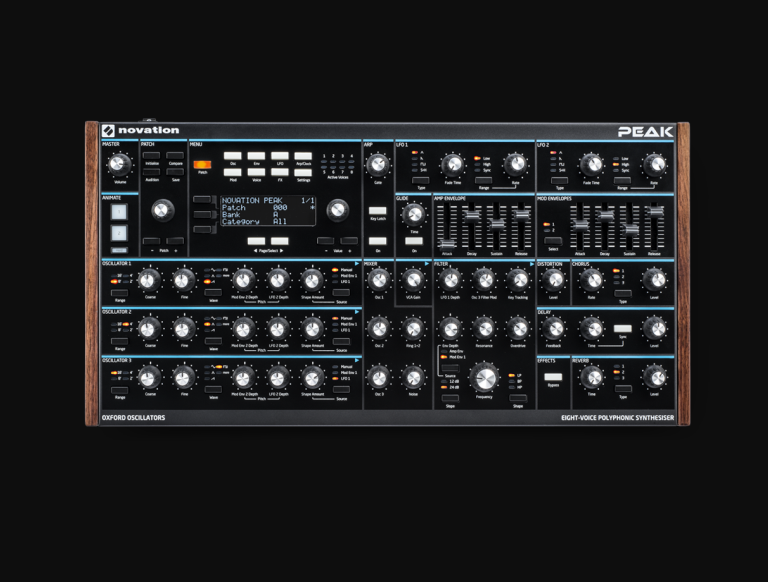This screenshot has height=582, width=768.
Task: Click the Amp Envelope Decay fader
Action: [472, 215]
